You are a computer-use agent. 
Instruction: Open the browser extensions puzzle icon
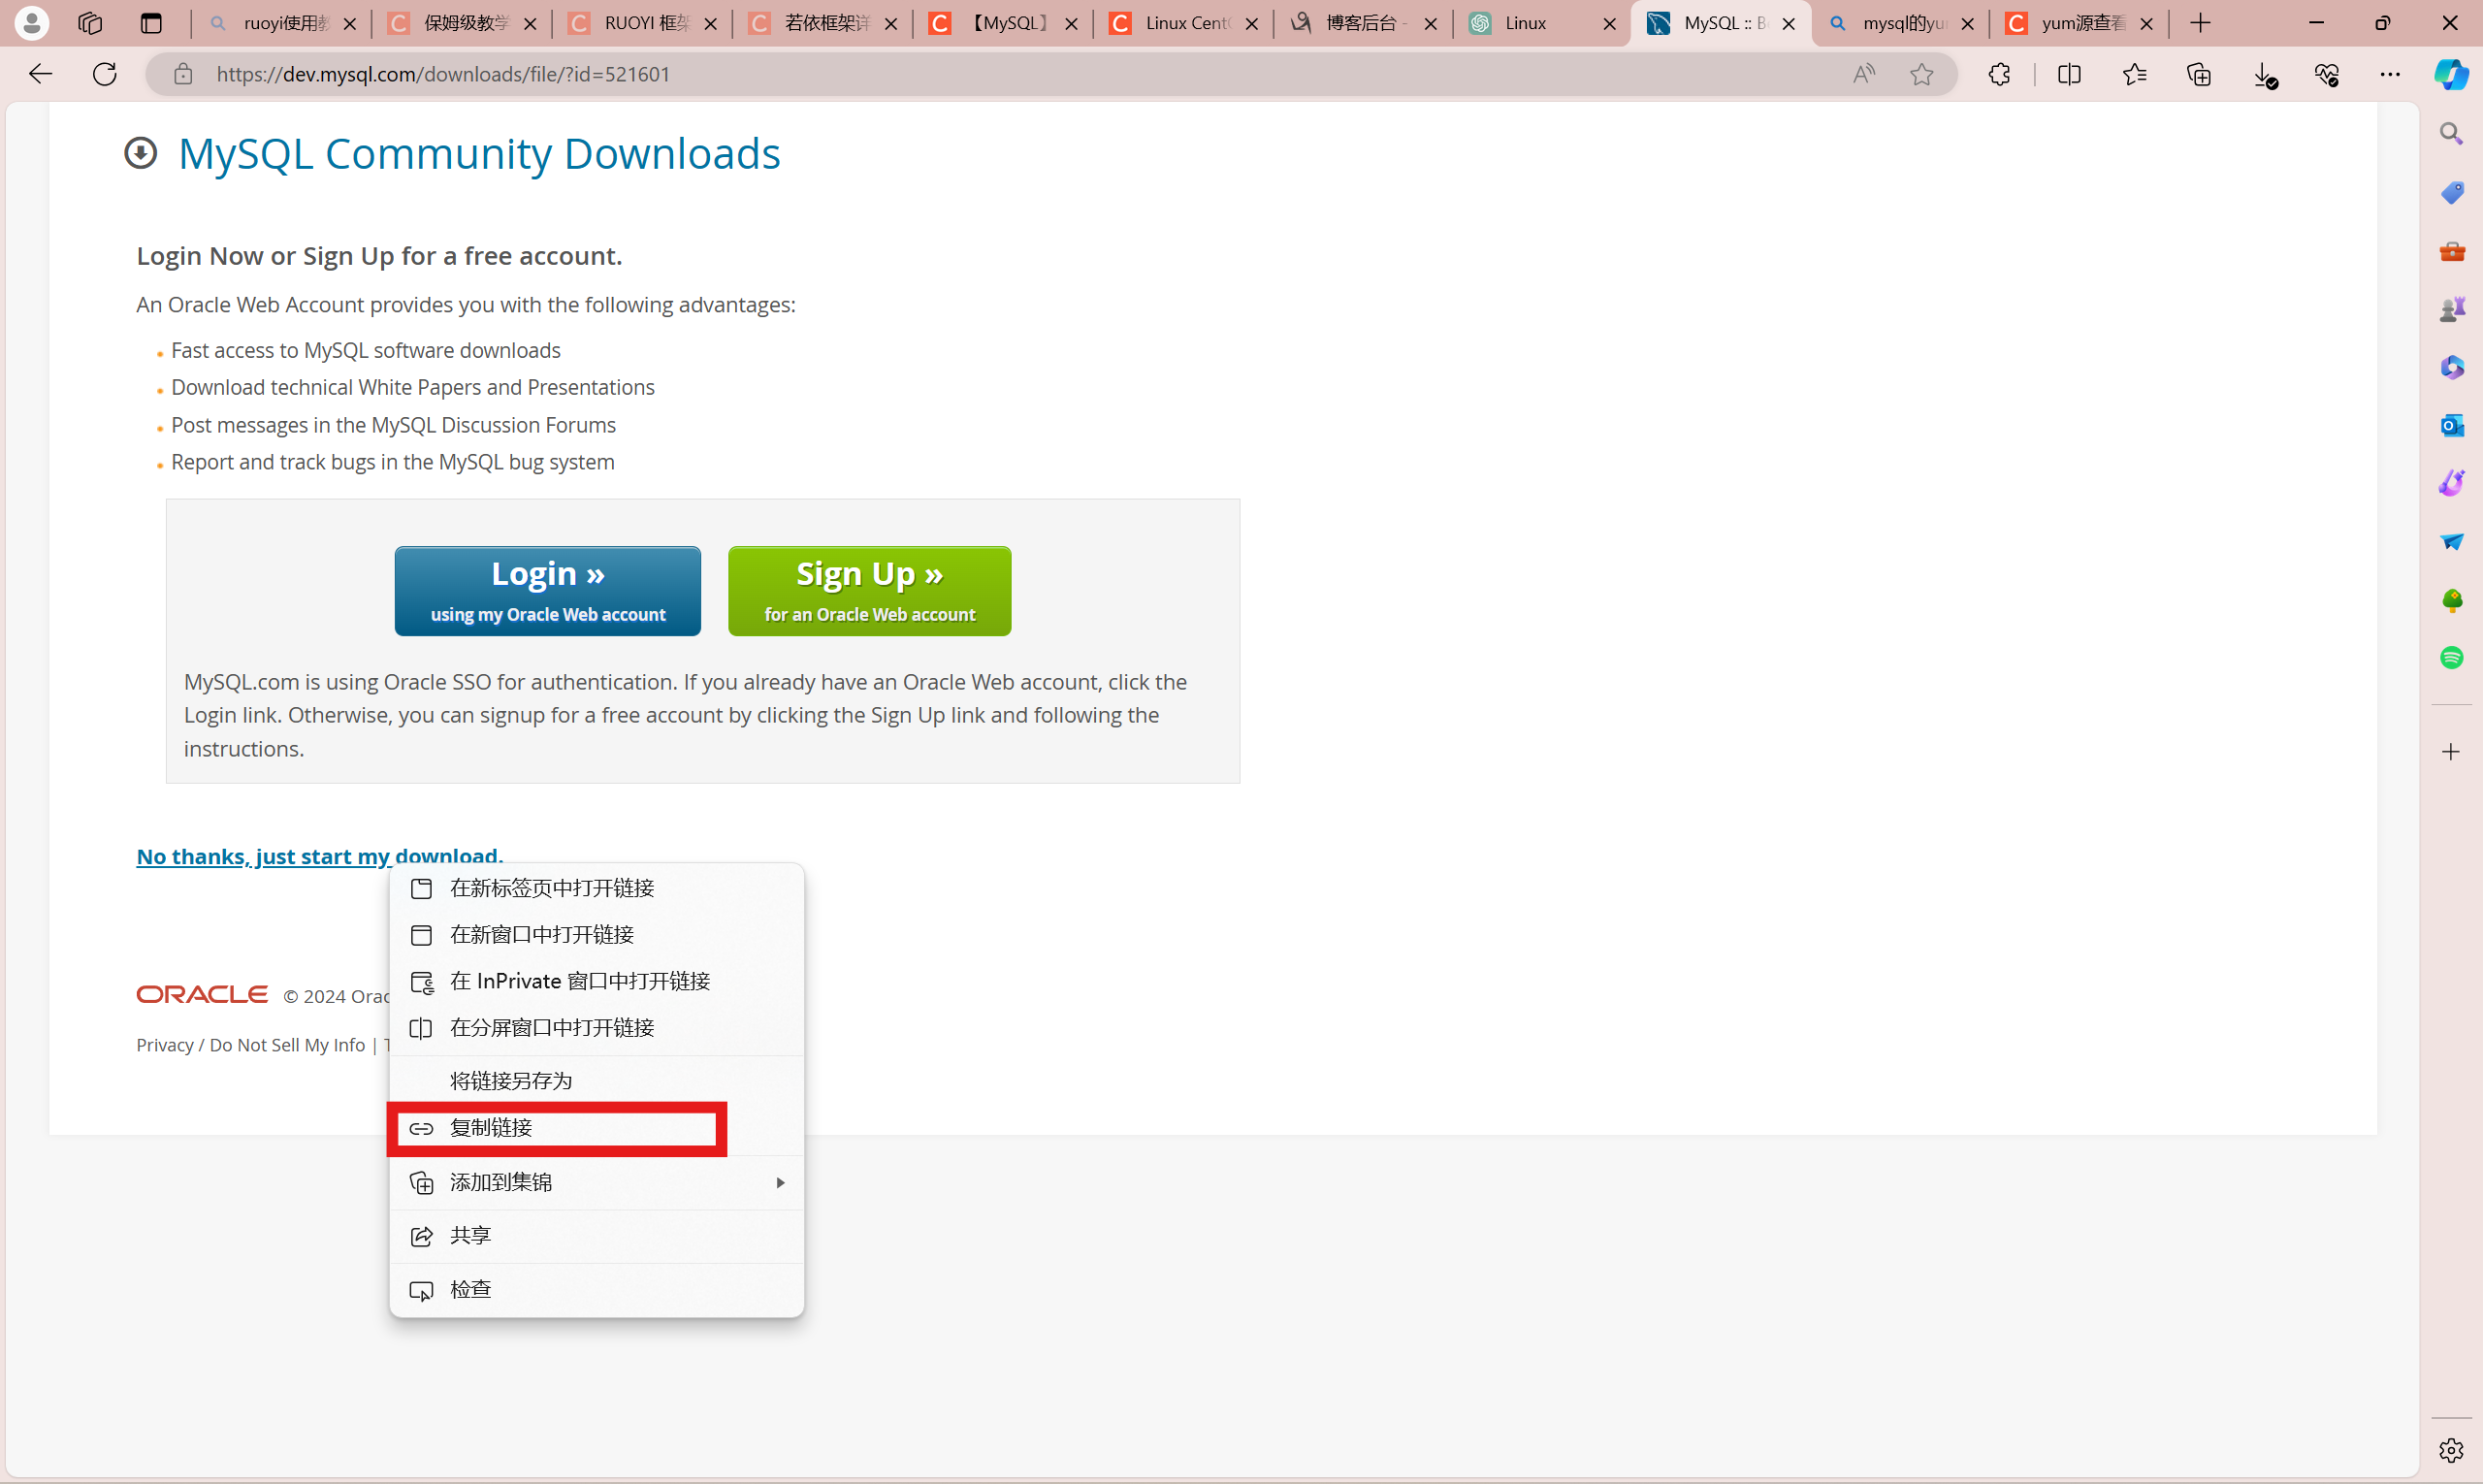tap(1999, 74)
